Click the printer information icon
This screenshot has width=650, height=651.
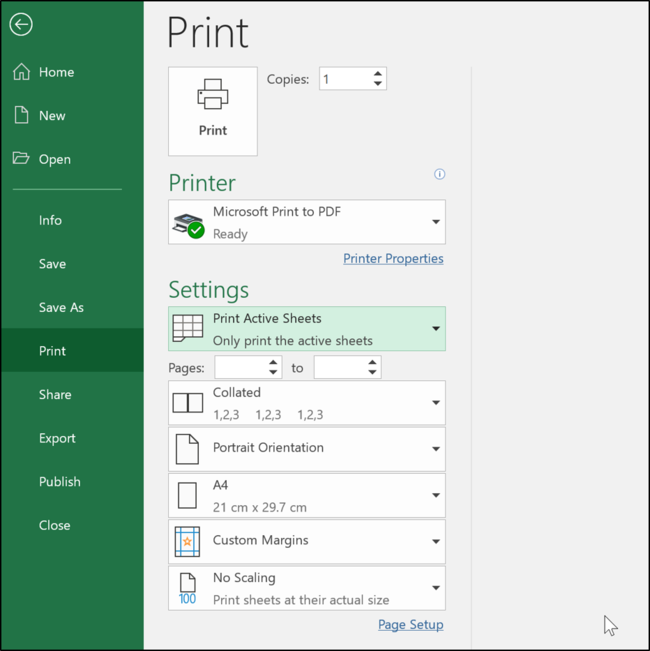coord(440,174)
